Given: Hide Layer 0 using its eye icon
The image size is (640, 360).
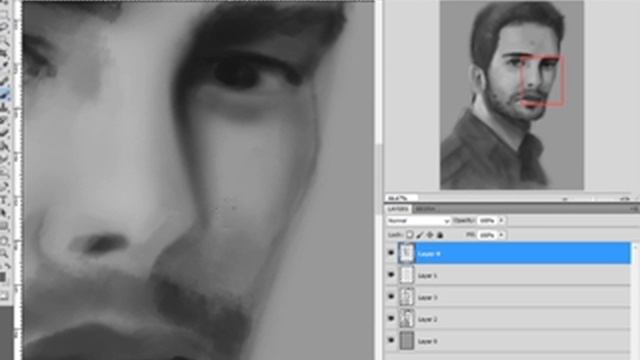Looking at the screenshot, I should [391, 340].
